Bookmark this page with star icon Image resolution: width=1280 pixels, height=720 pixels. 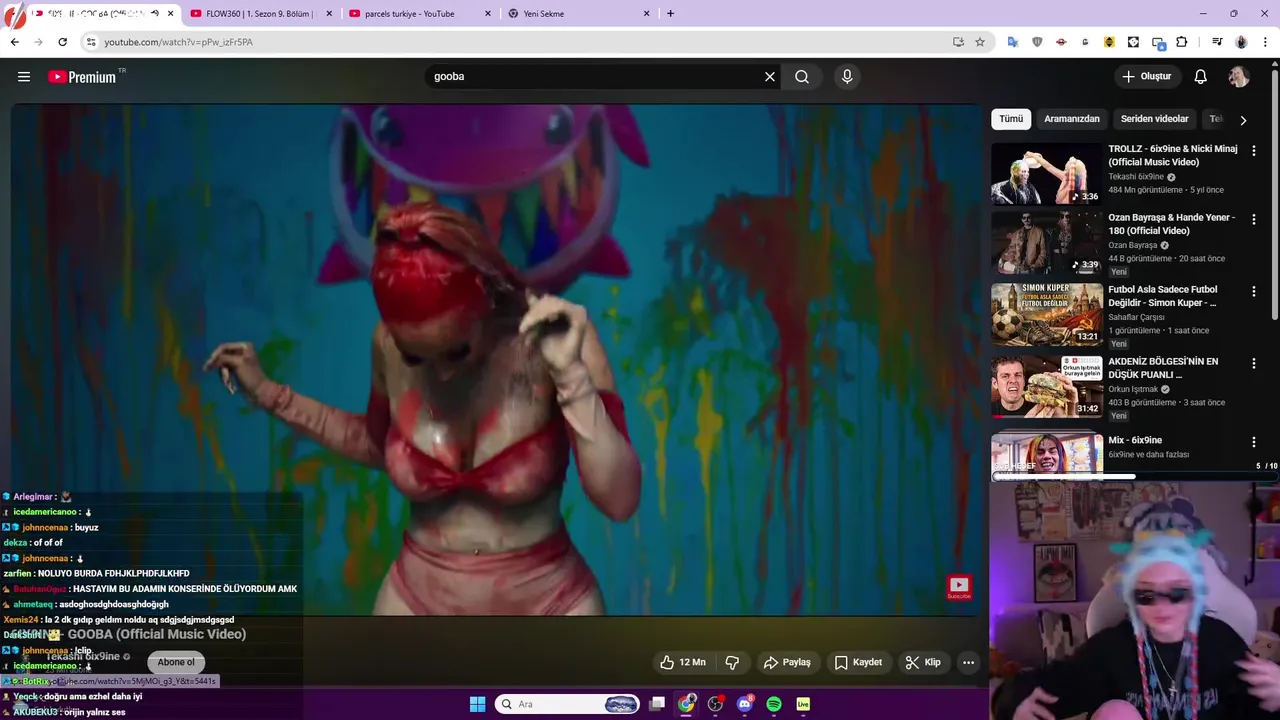pos(980,42)
